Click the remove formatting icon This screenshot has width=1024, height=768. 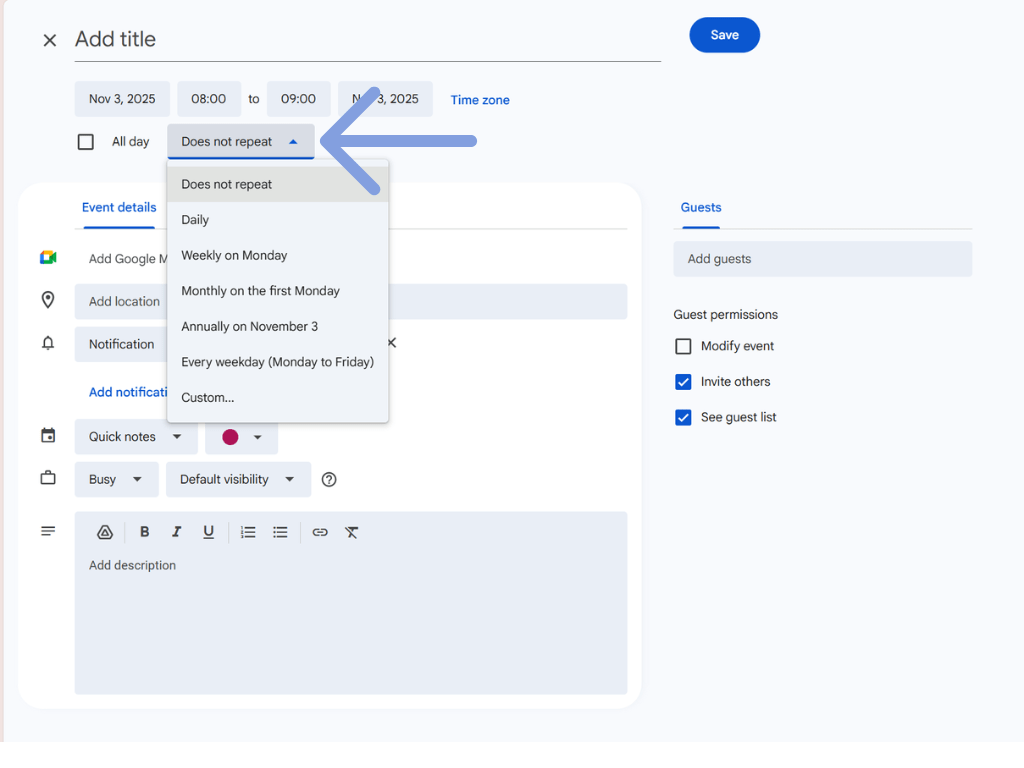(x=352, y=532)
